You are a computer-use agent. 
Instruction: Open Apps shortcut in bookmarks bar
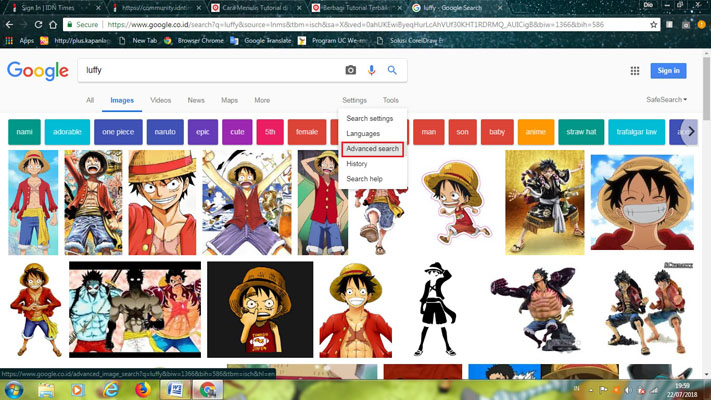point(19,40)
